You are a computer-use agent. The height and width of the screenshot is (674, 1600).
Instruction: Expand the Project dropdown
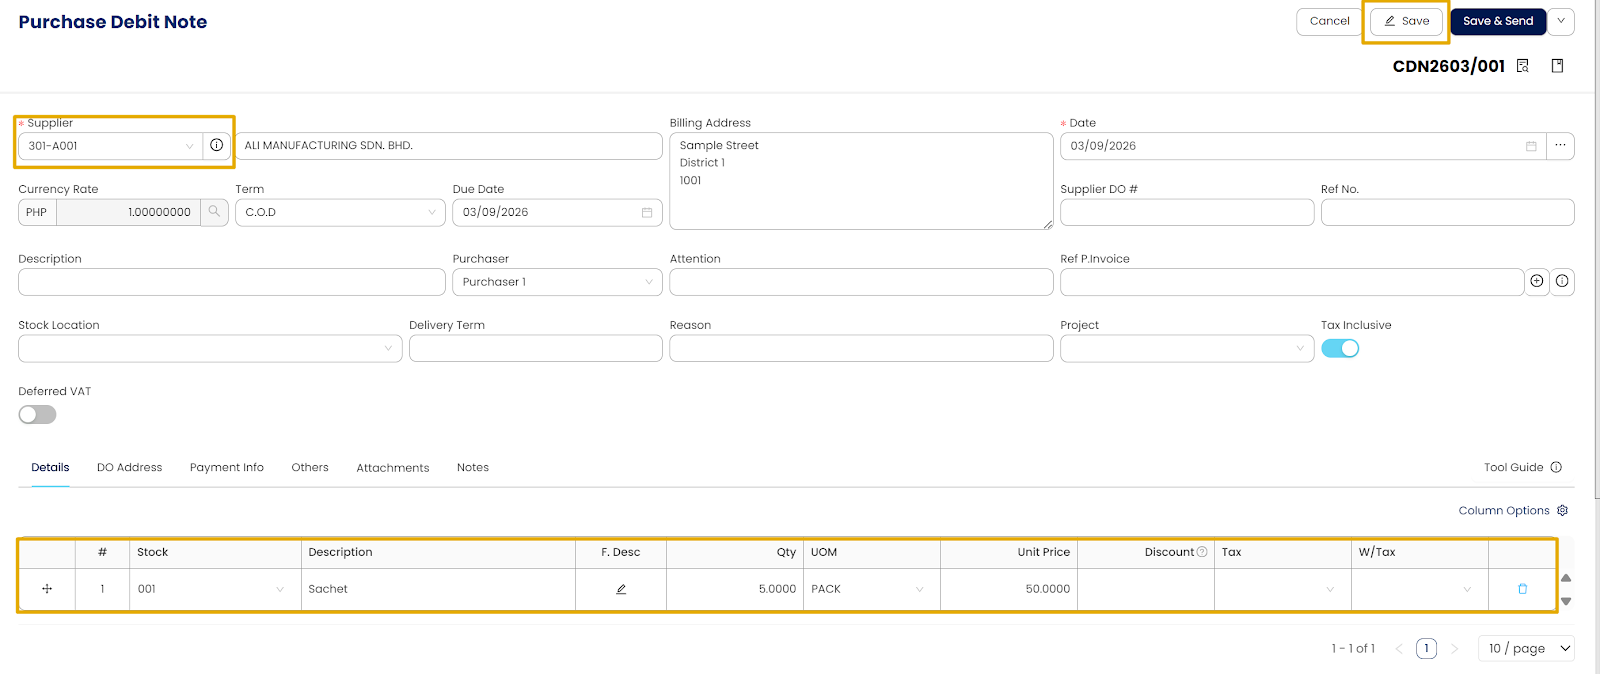point(1187,349)
